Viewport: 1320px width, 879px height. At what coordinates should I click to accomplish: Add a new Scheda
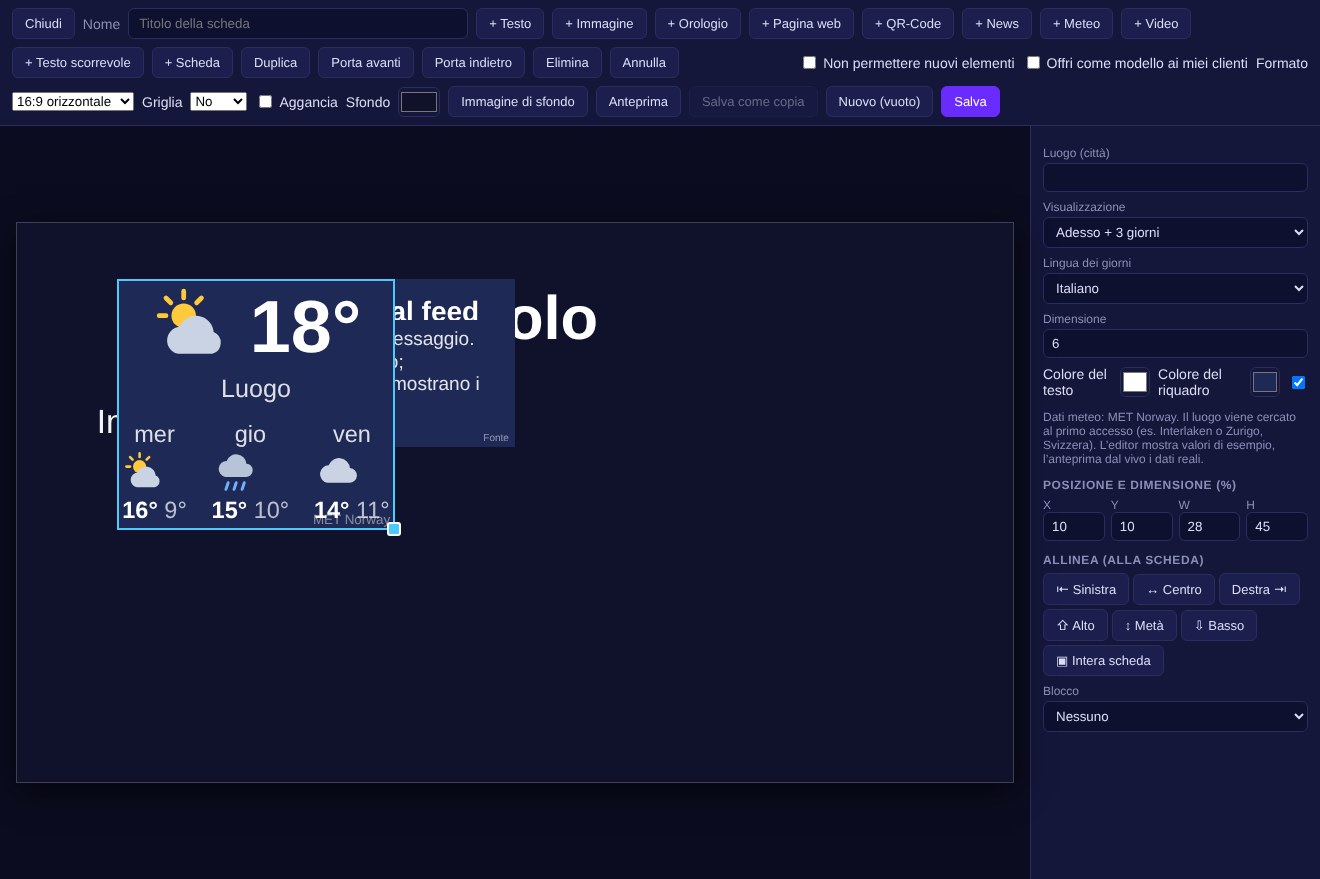point(192,62)
